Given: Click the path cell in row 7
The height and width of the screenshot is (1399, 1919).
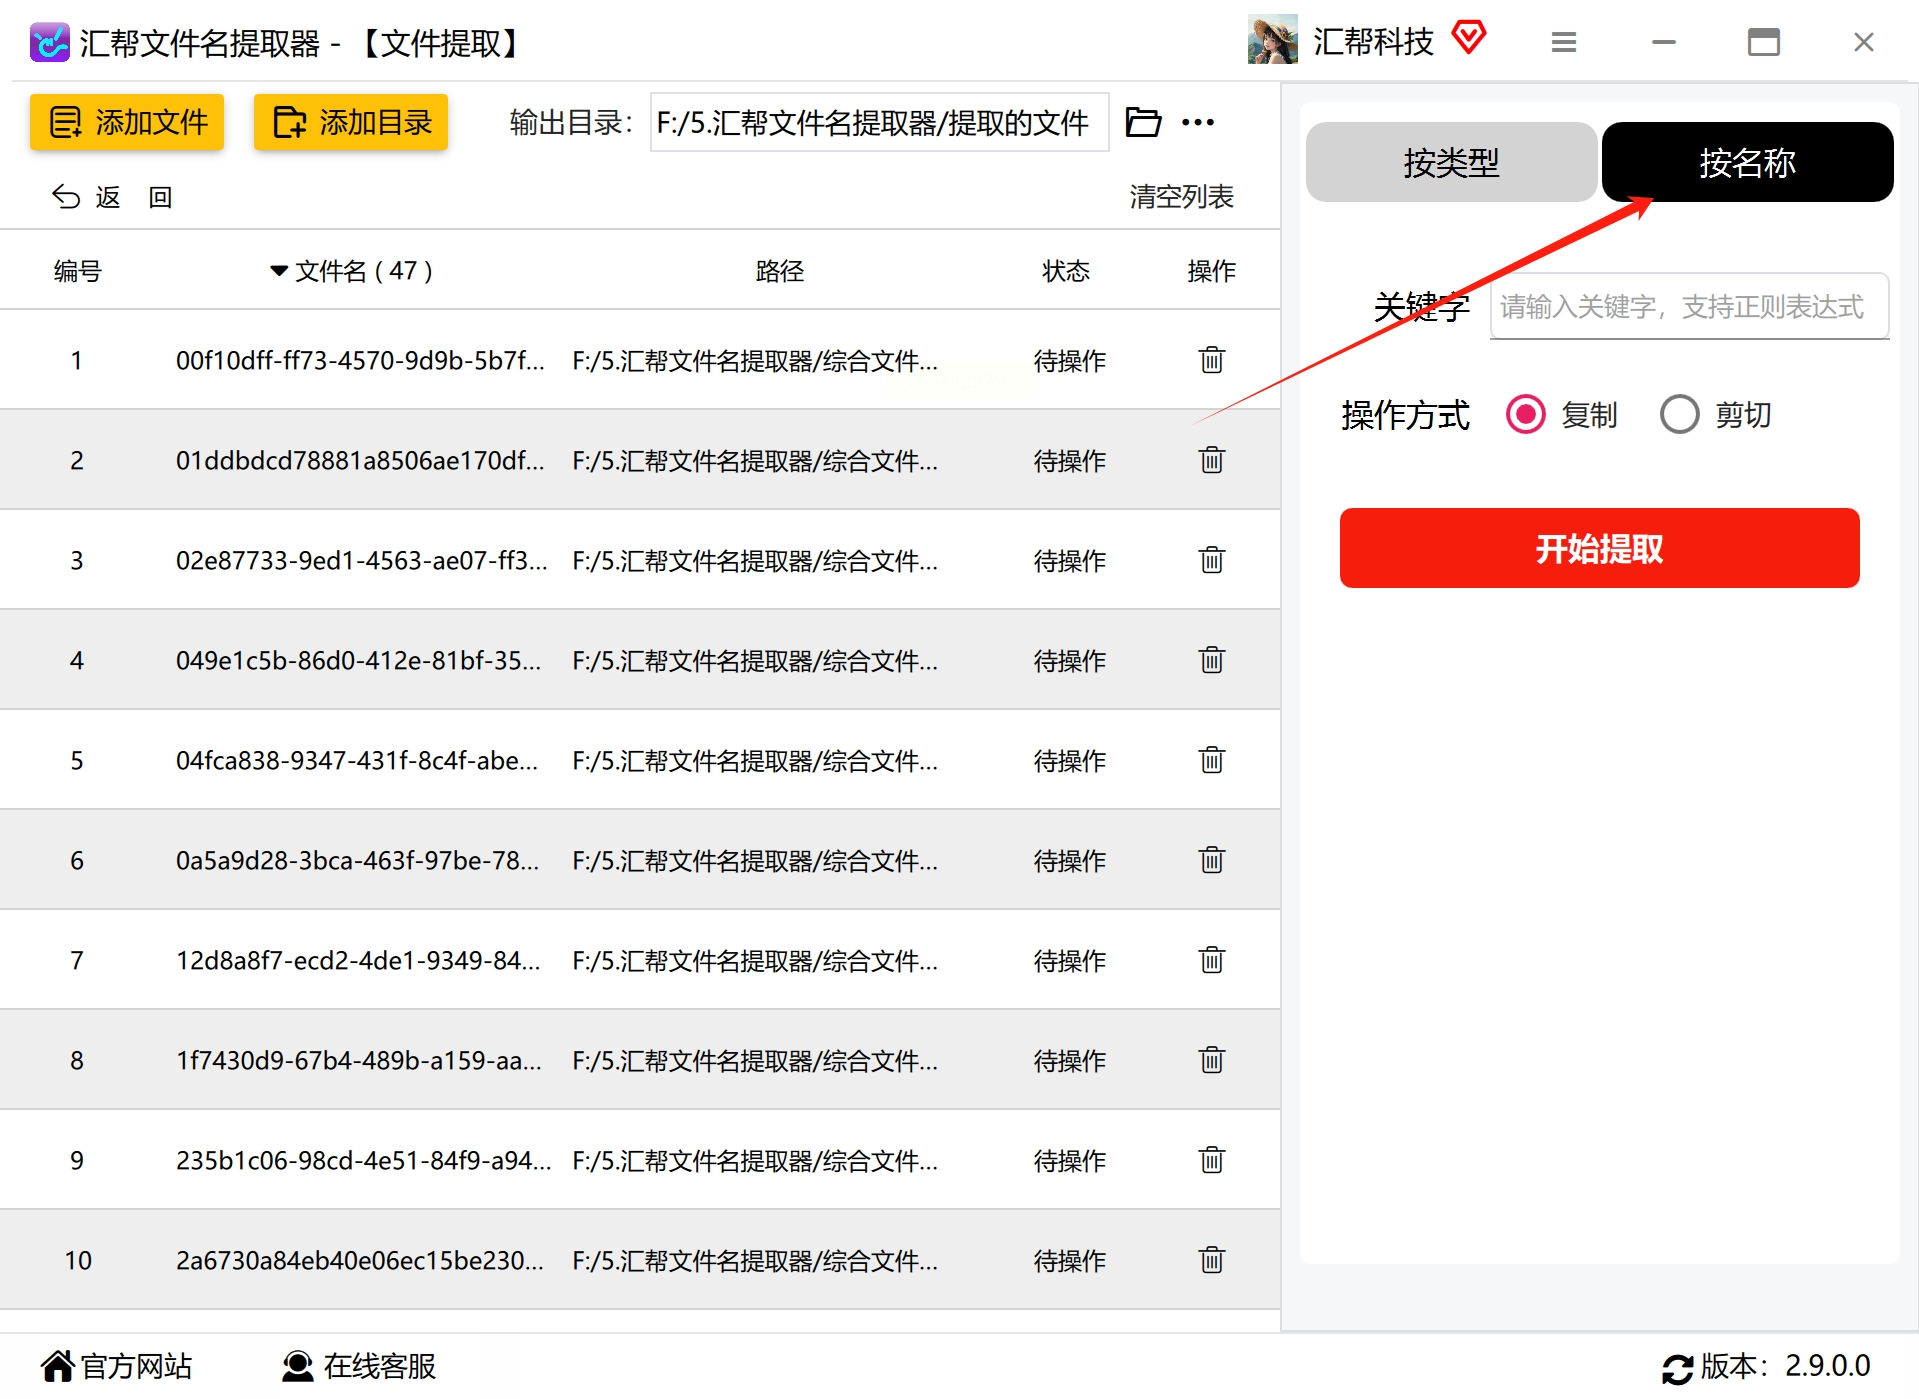Looking at the screenshot, I should 755,960.
